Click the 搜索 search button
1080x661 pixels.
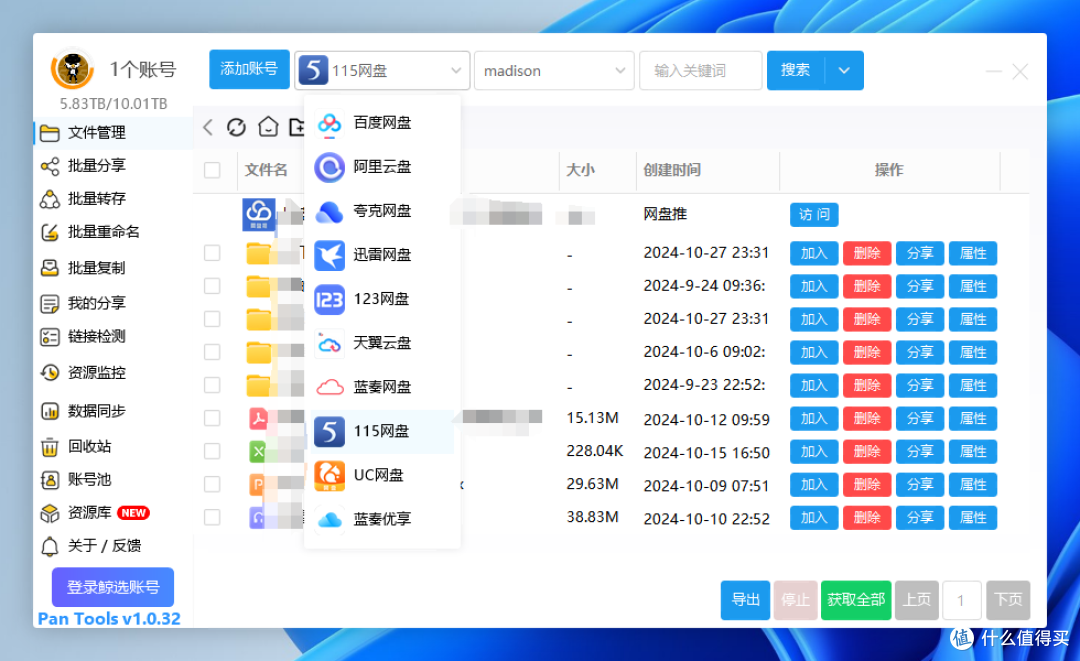[x=796, y=70]
